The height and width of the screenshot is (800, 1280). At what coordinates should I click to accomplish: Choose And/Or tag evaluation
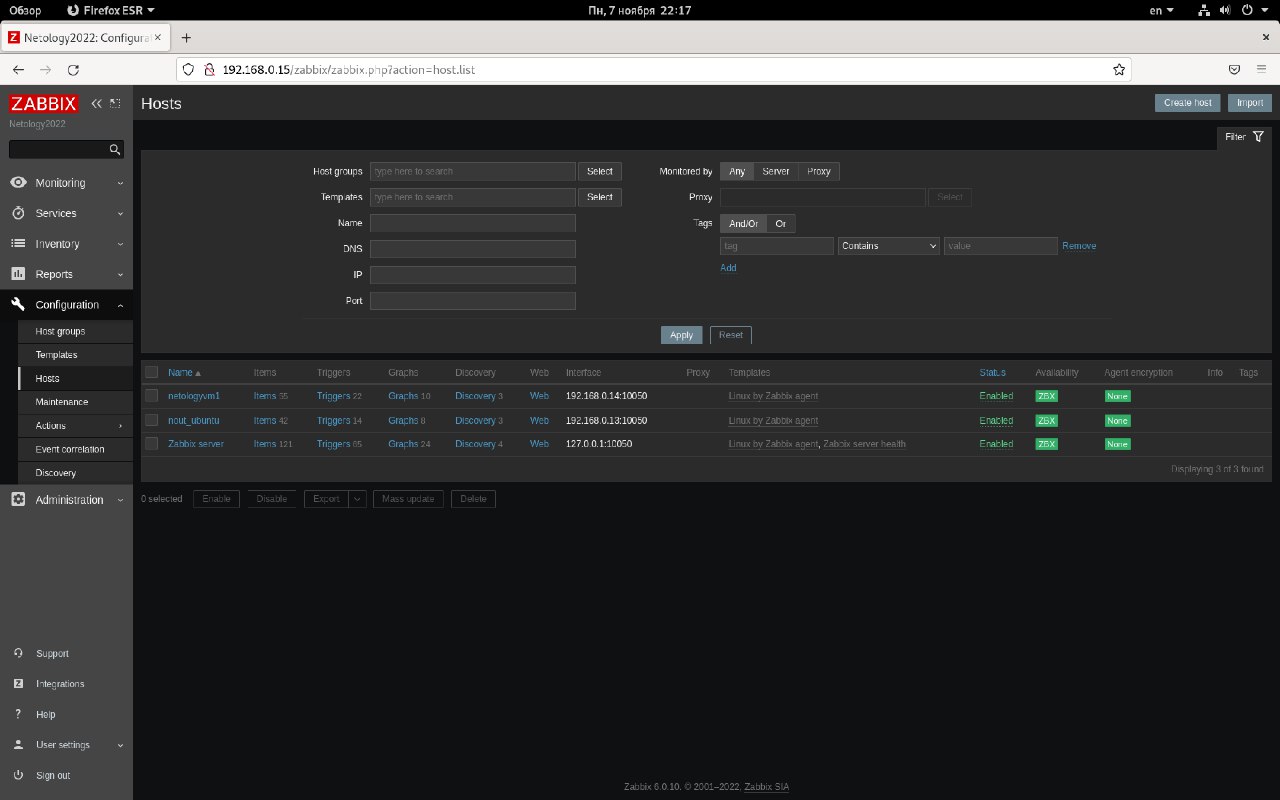click(x=743, y=223)
